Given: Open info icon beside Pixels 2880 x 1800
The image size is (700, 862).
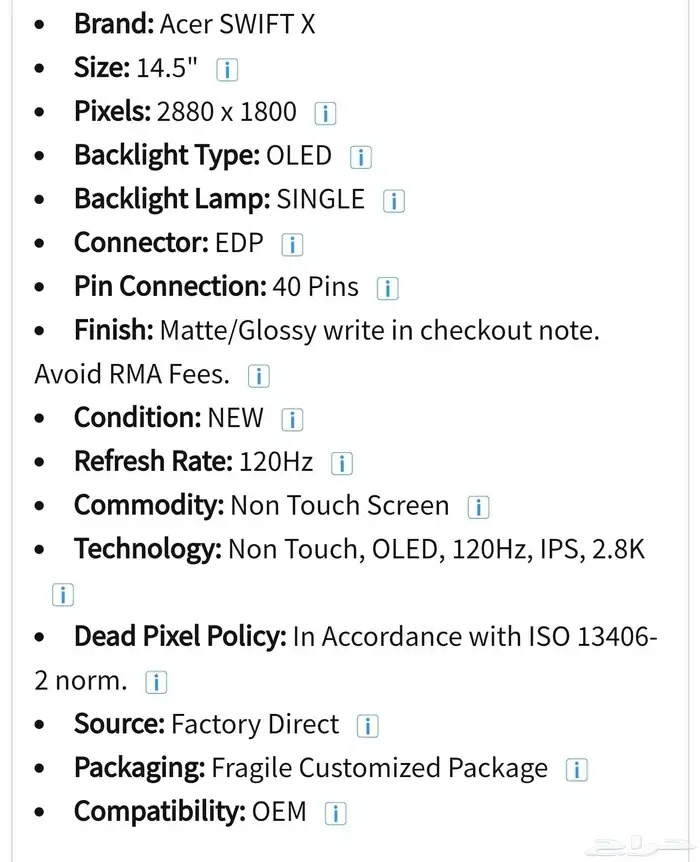Looking at the screenshot, I should tap(325, 114).
